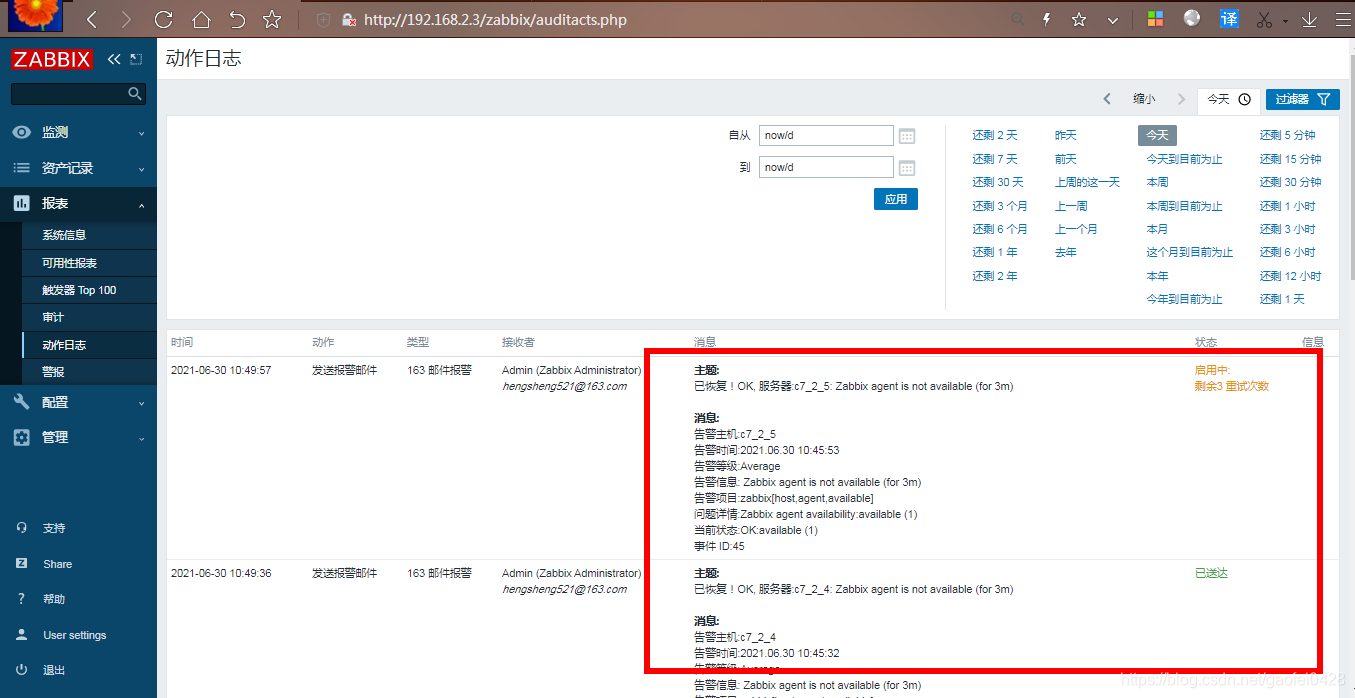This screenshot has height=698, width=1355.
Task: Open 可用性报表 submenu item
Action: 69,263
